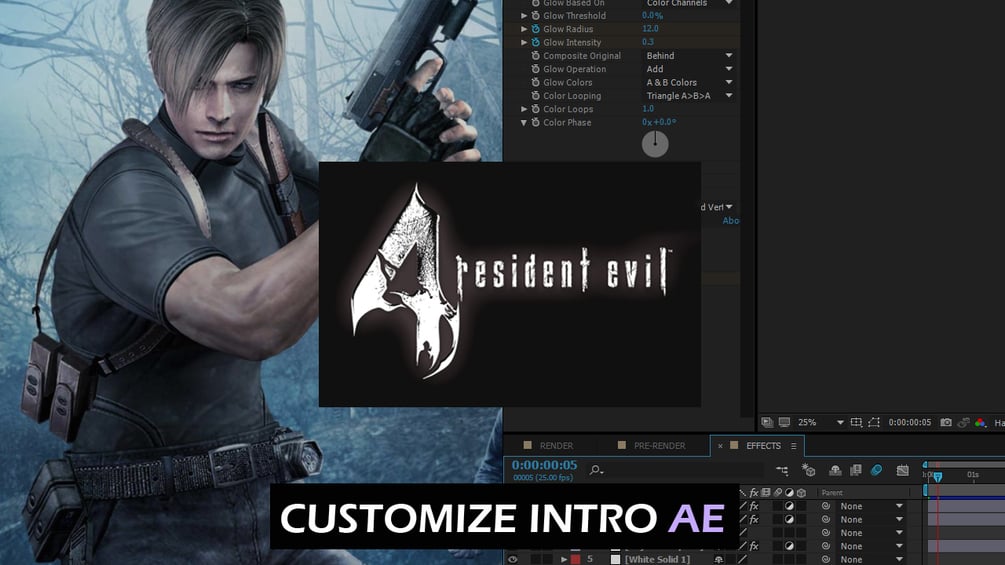Open the EFFECTS panel menu icon
Viewport: 1005px width, 565px height.
(793, 446)
